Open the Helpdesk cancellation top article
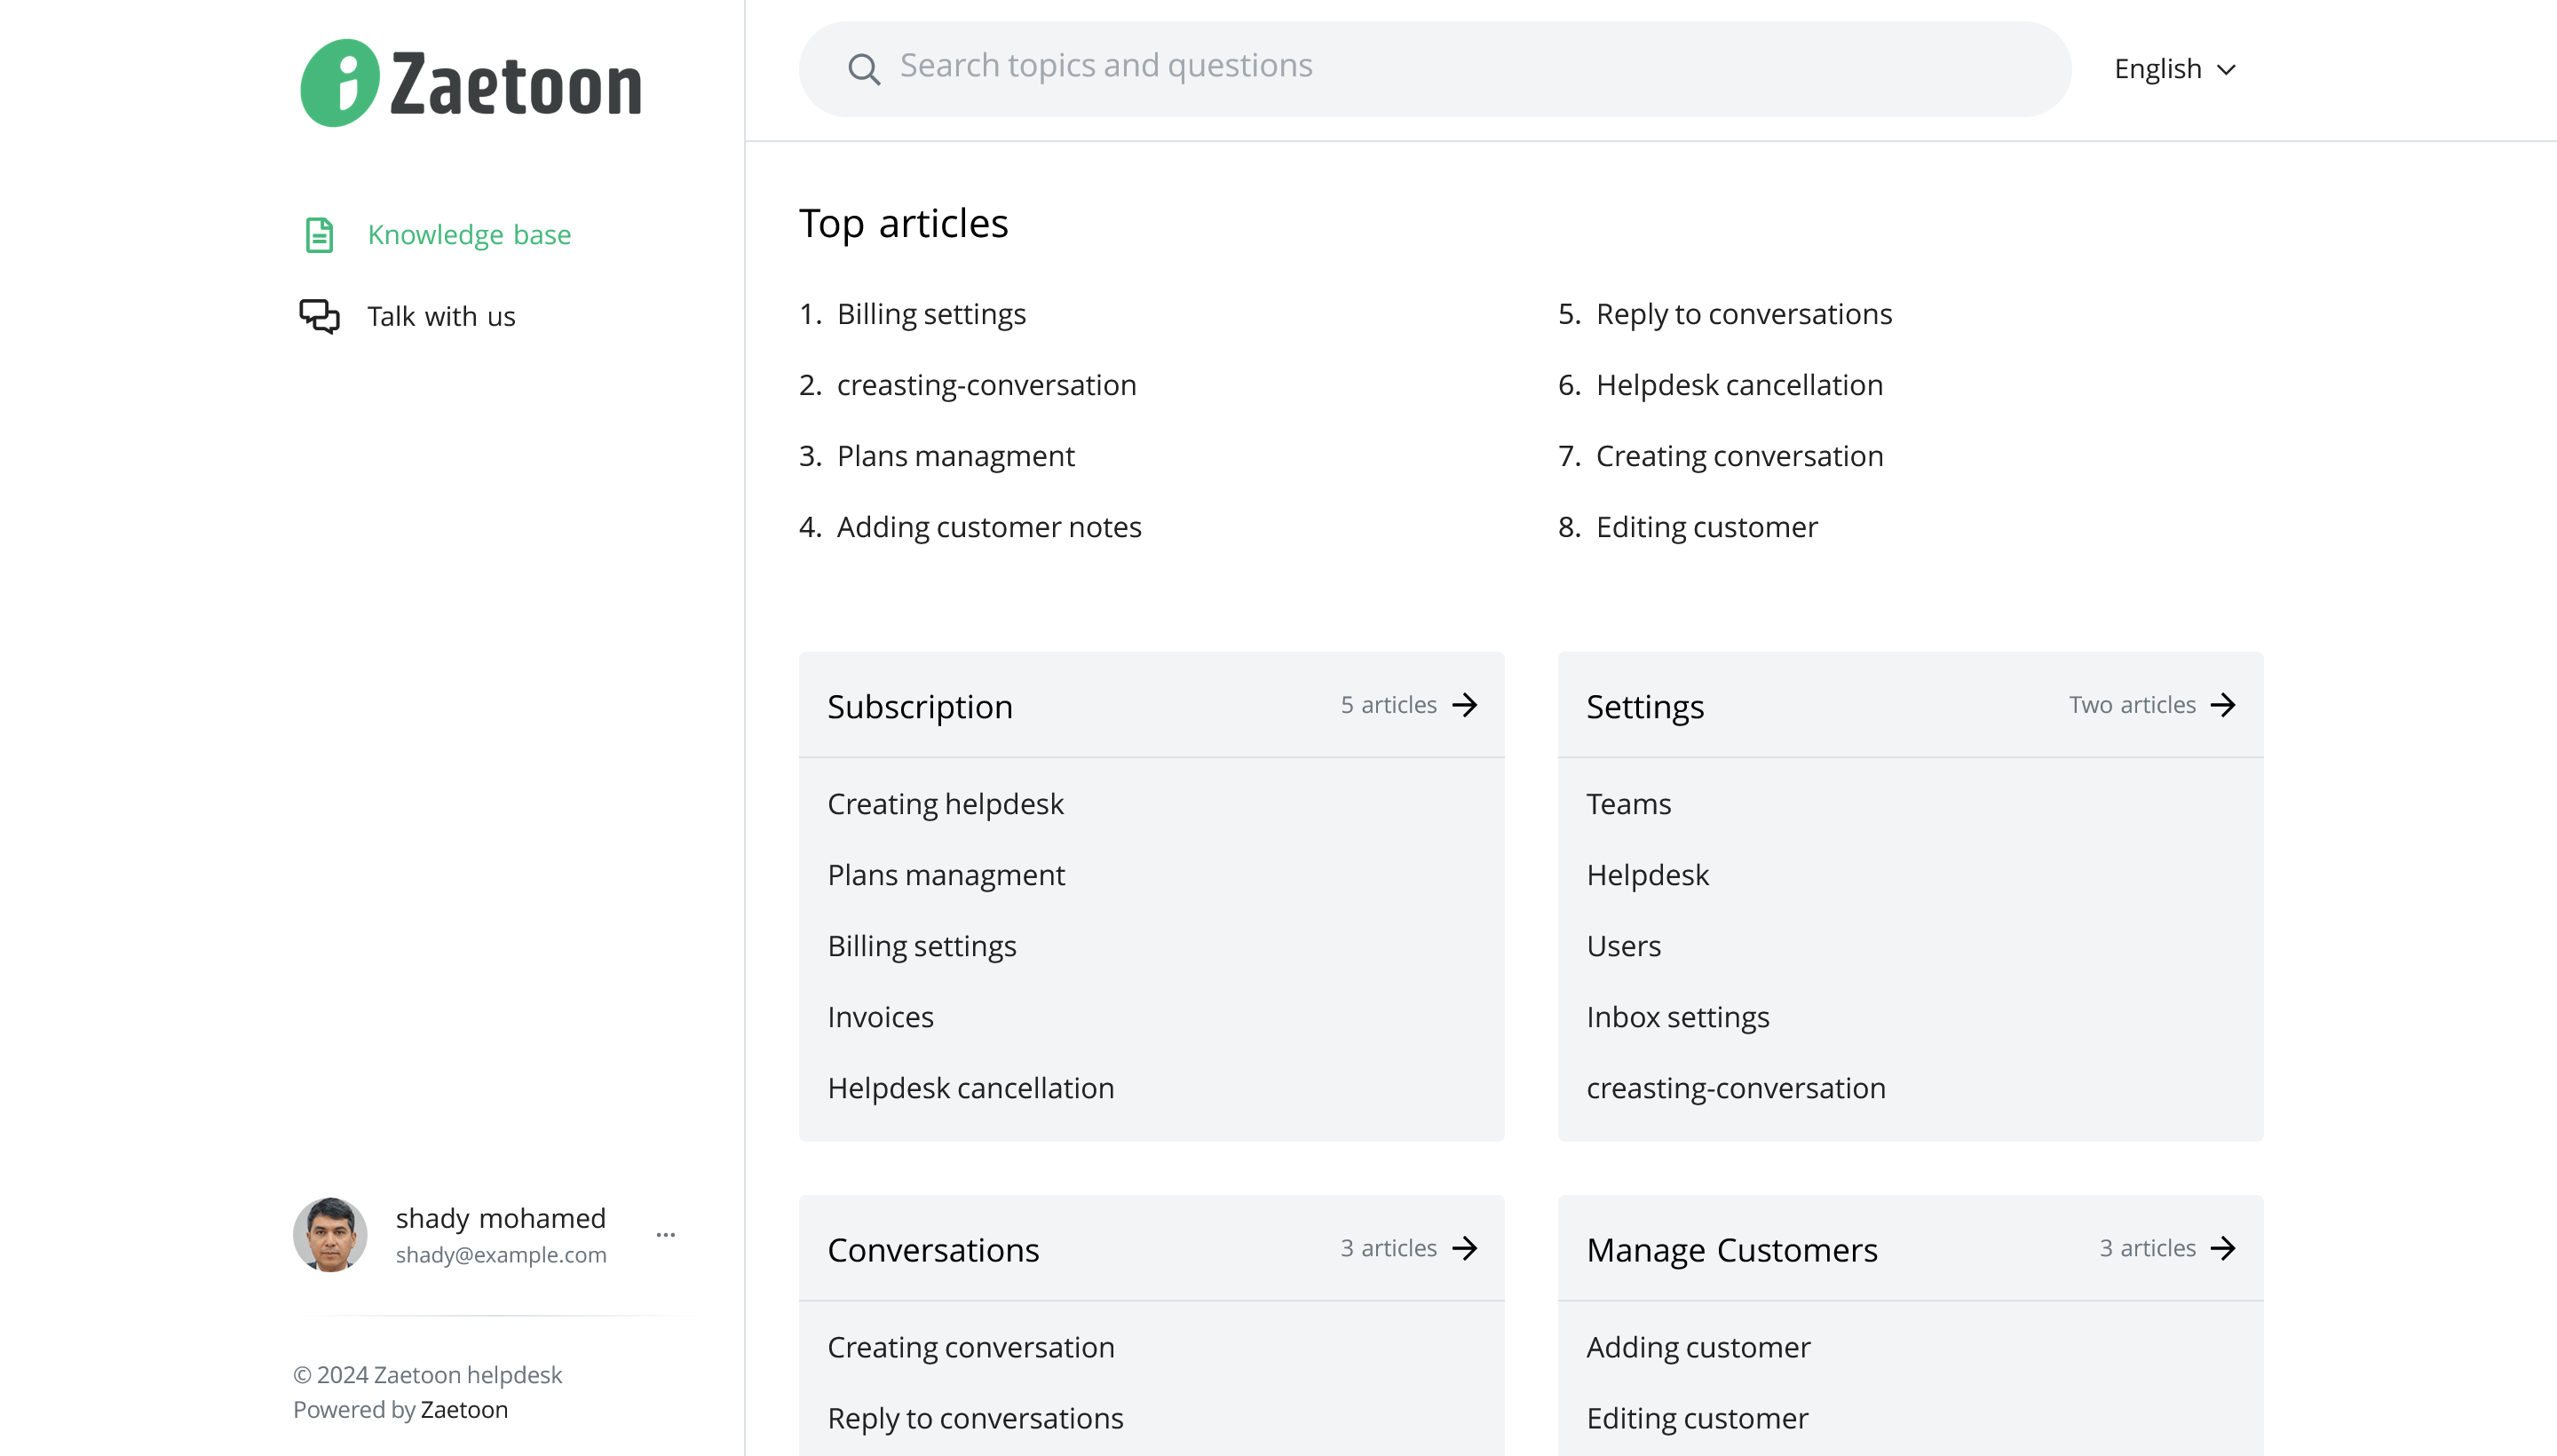This screenshot has width=2557, height=1456. (1739, 385)
